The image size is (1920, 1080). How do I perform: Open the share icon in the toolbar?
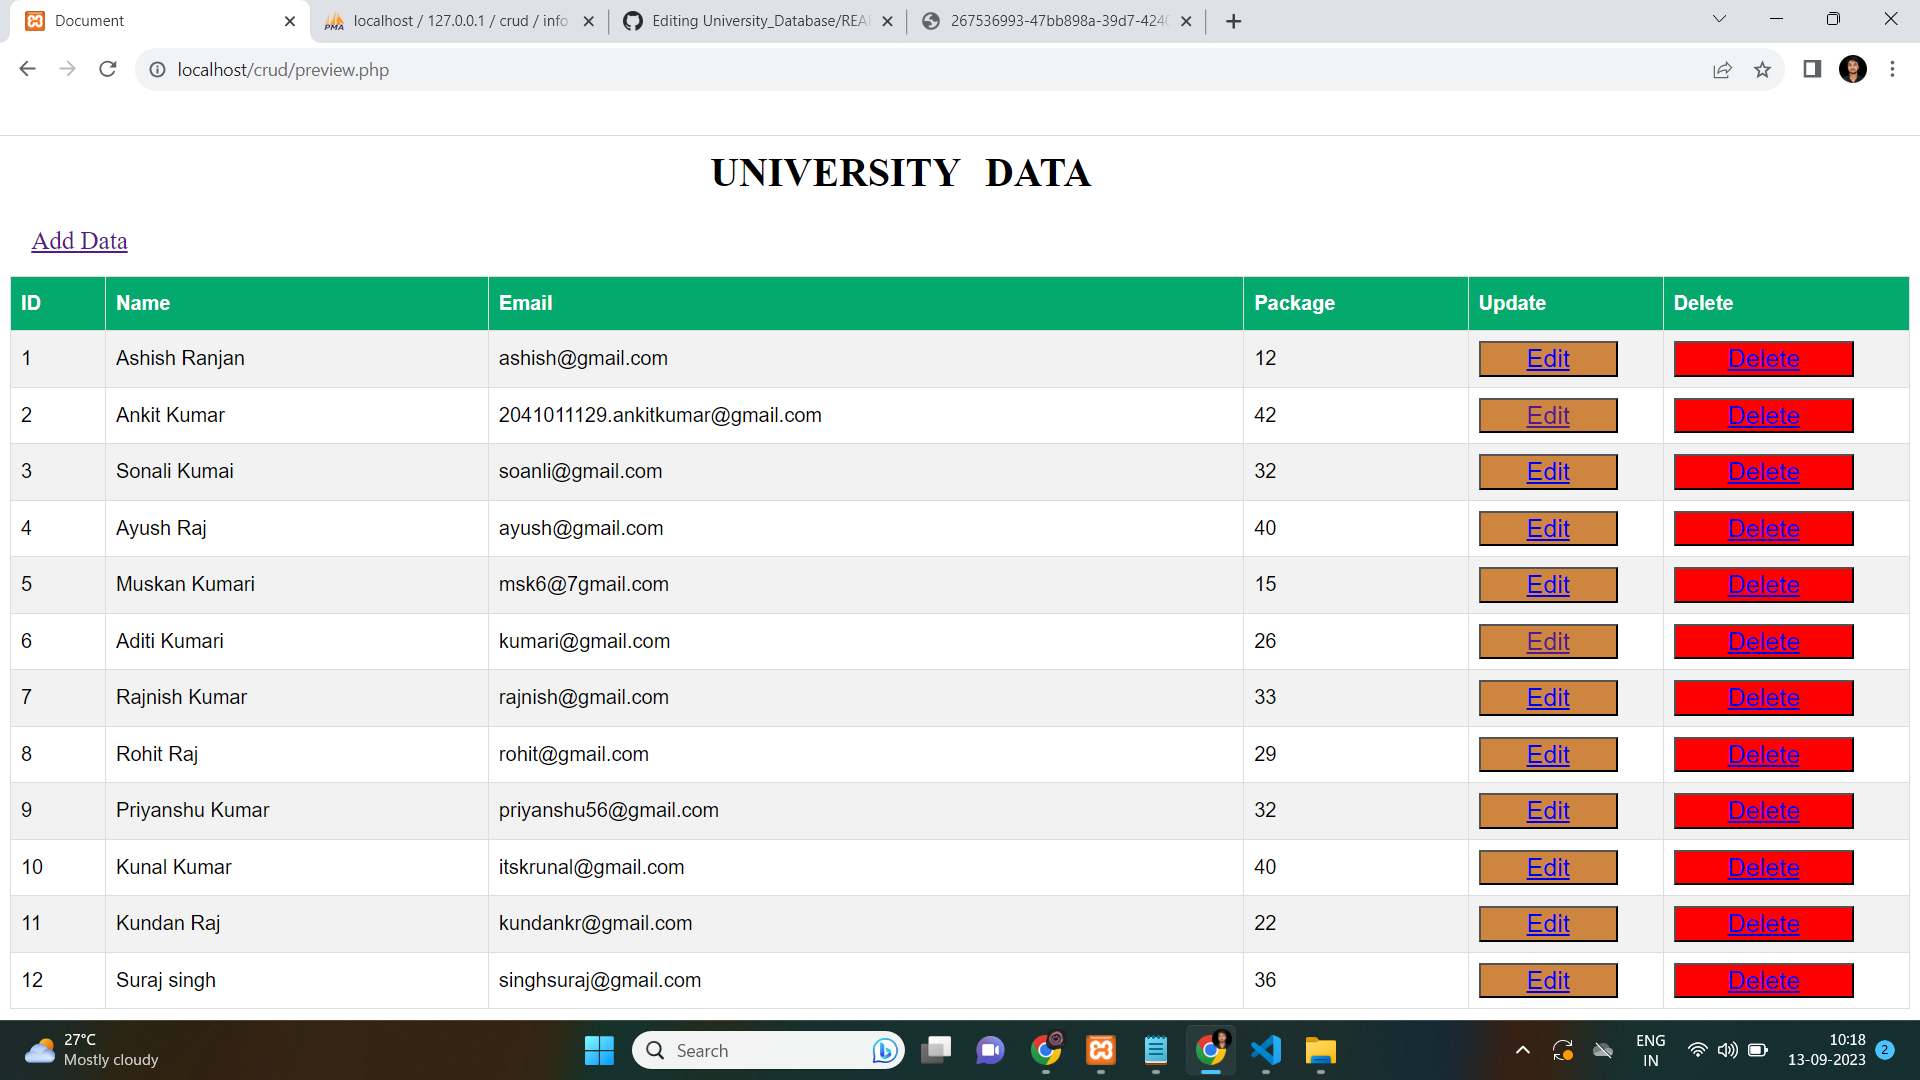pyautogui.click(x=1722, y=70)
